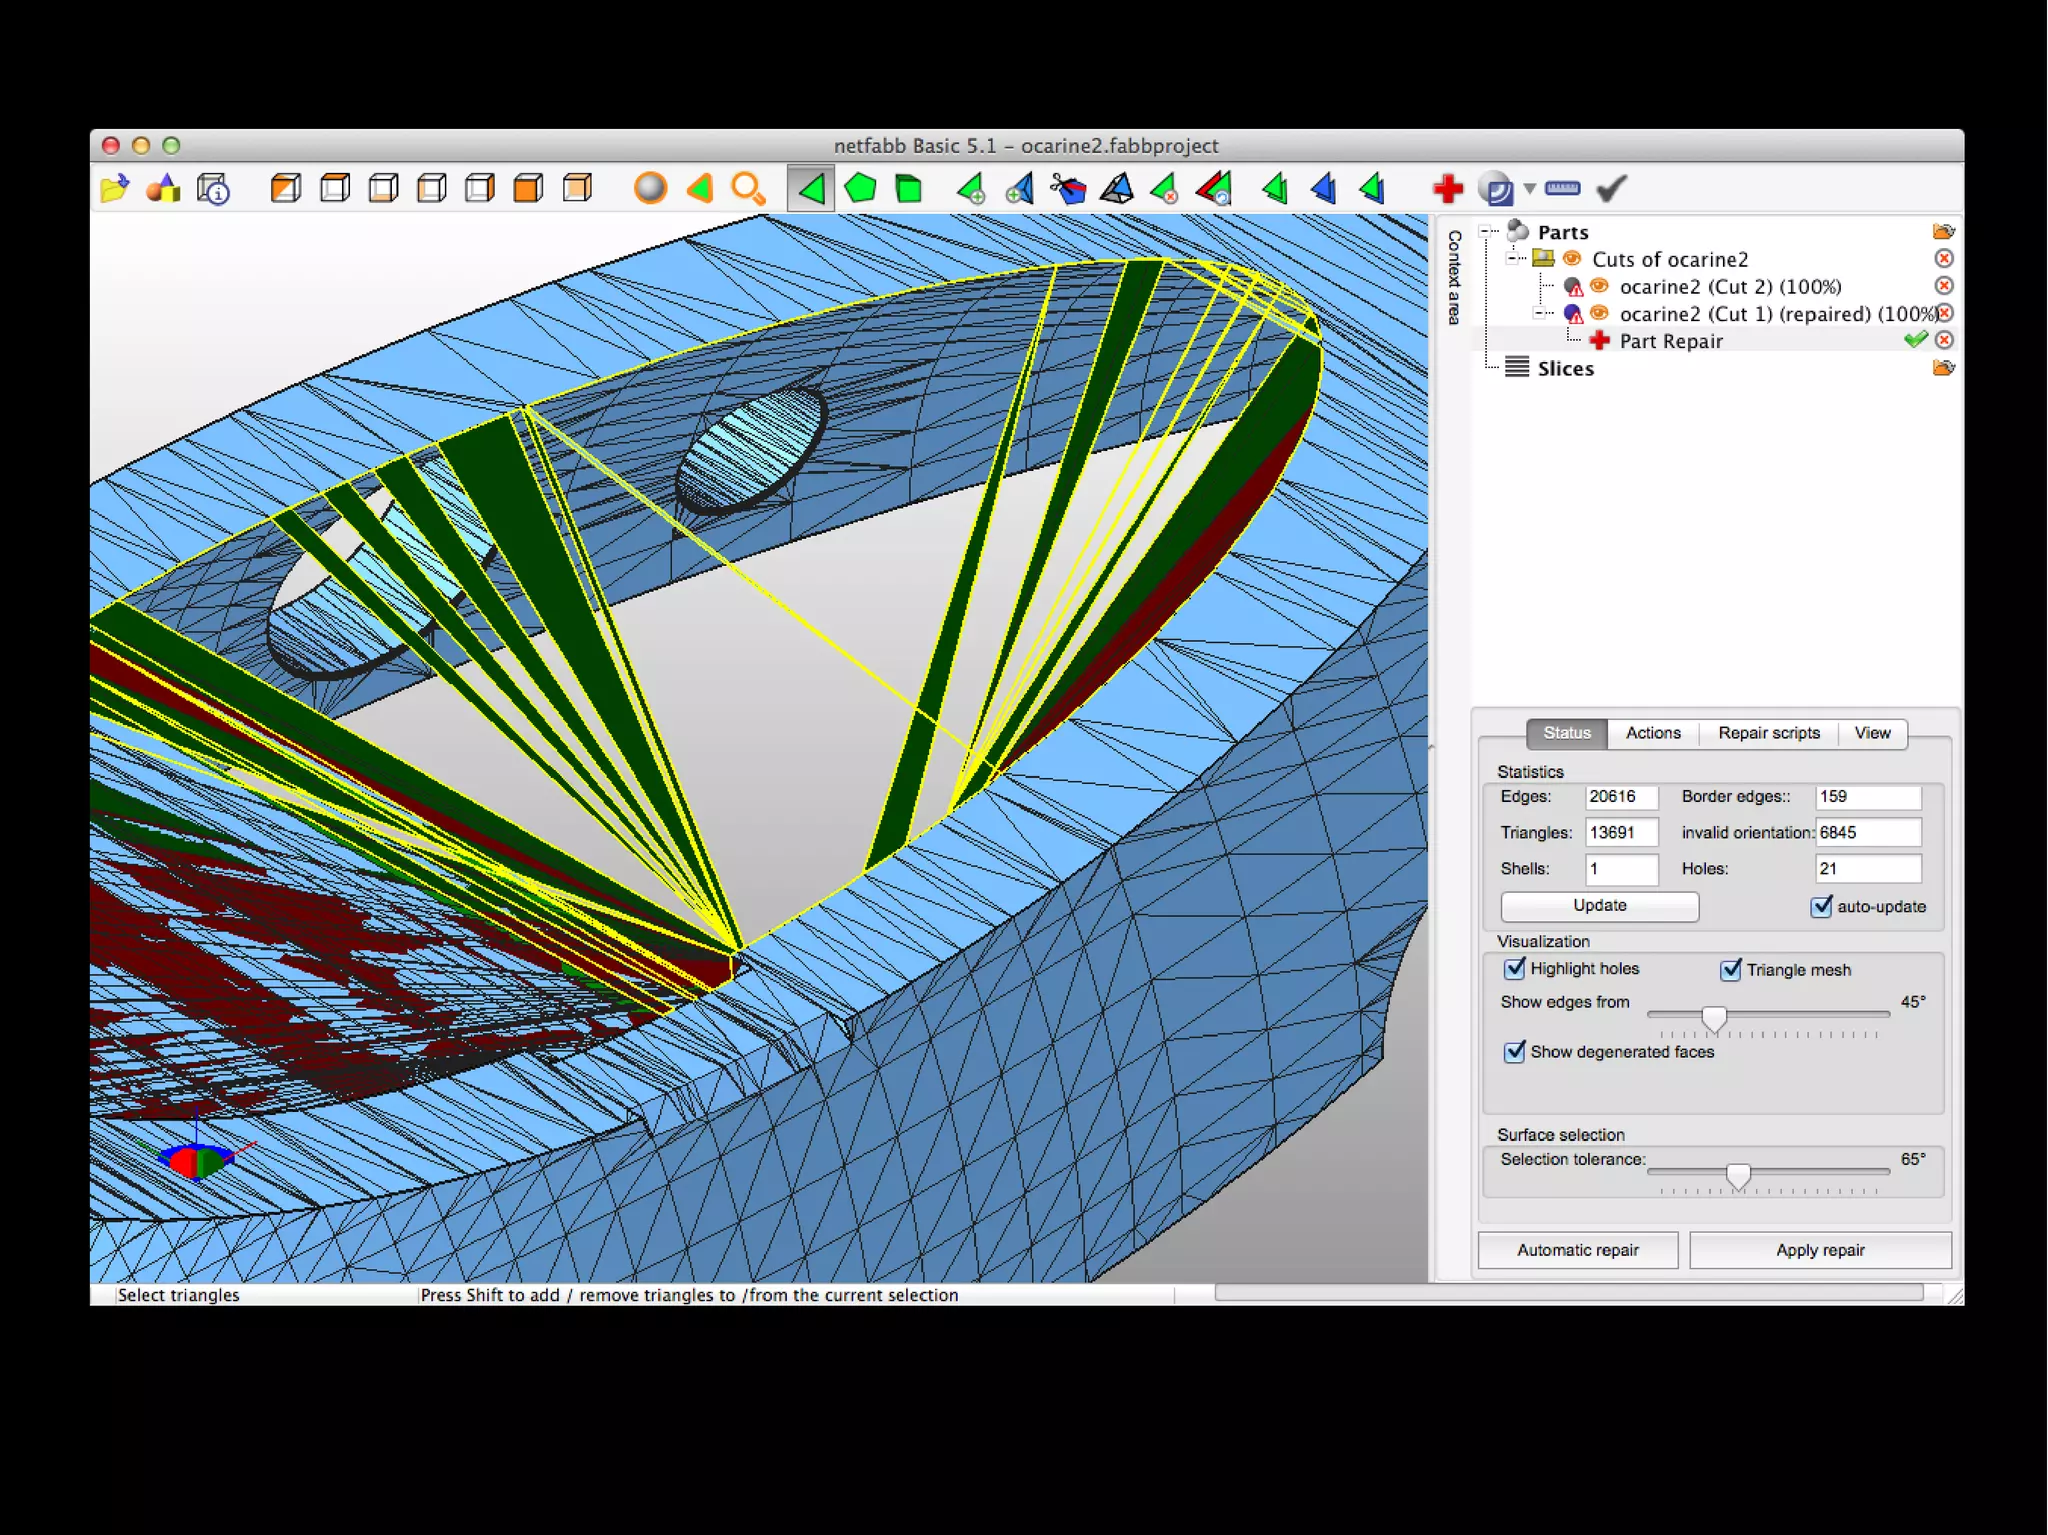Viewport: 2048px width, 1535px height.
Task: Open dropdown arrow beside the toolbar sphere icon
Action: pos(1529,188)
